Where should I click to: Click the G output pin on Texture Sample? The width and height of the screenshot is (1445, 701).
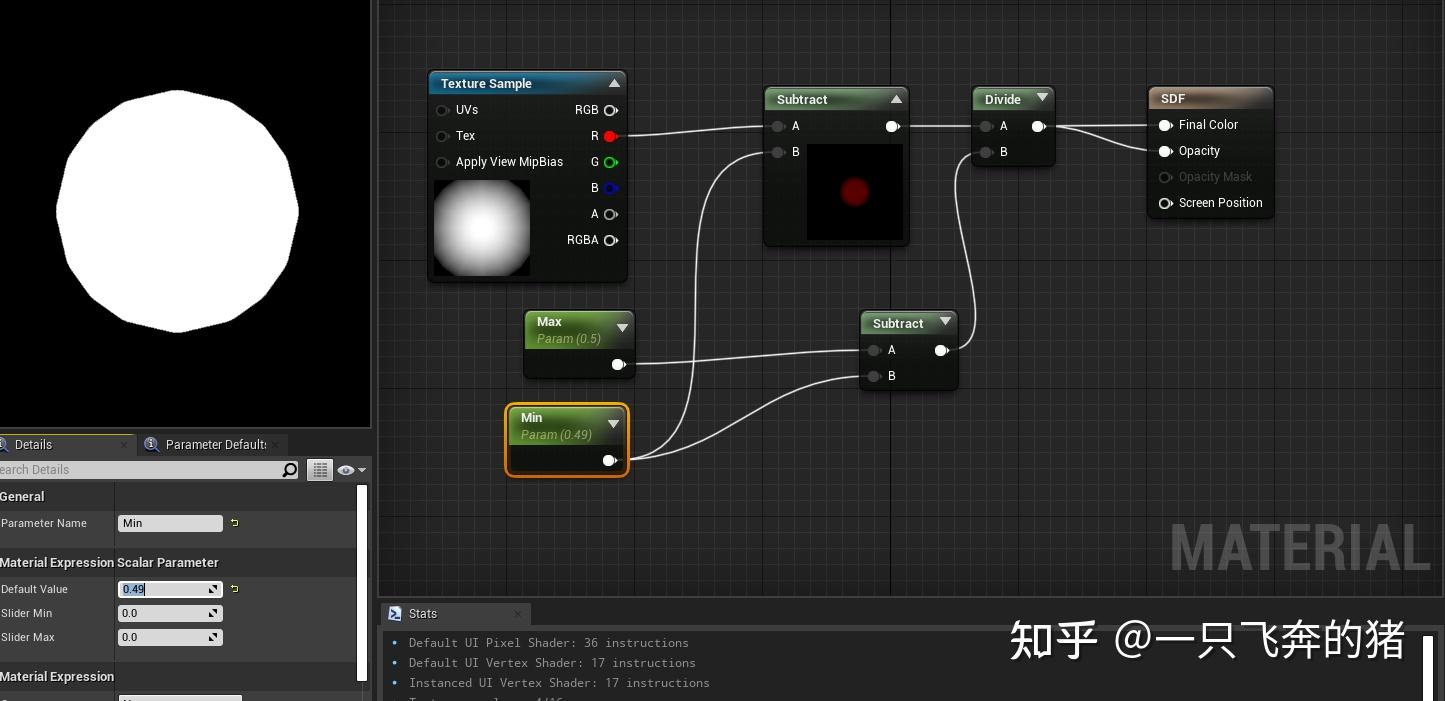click(x=610, y=162)
